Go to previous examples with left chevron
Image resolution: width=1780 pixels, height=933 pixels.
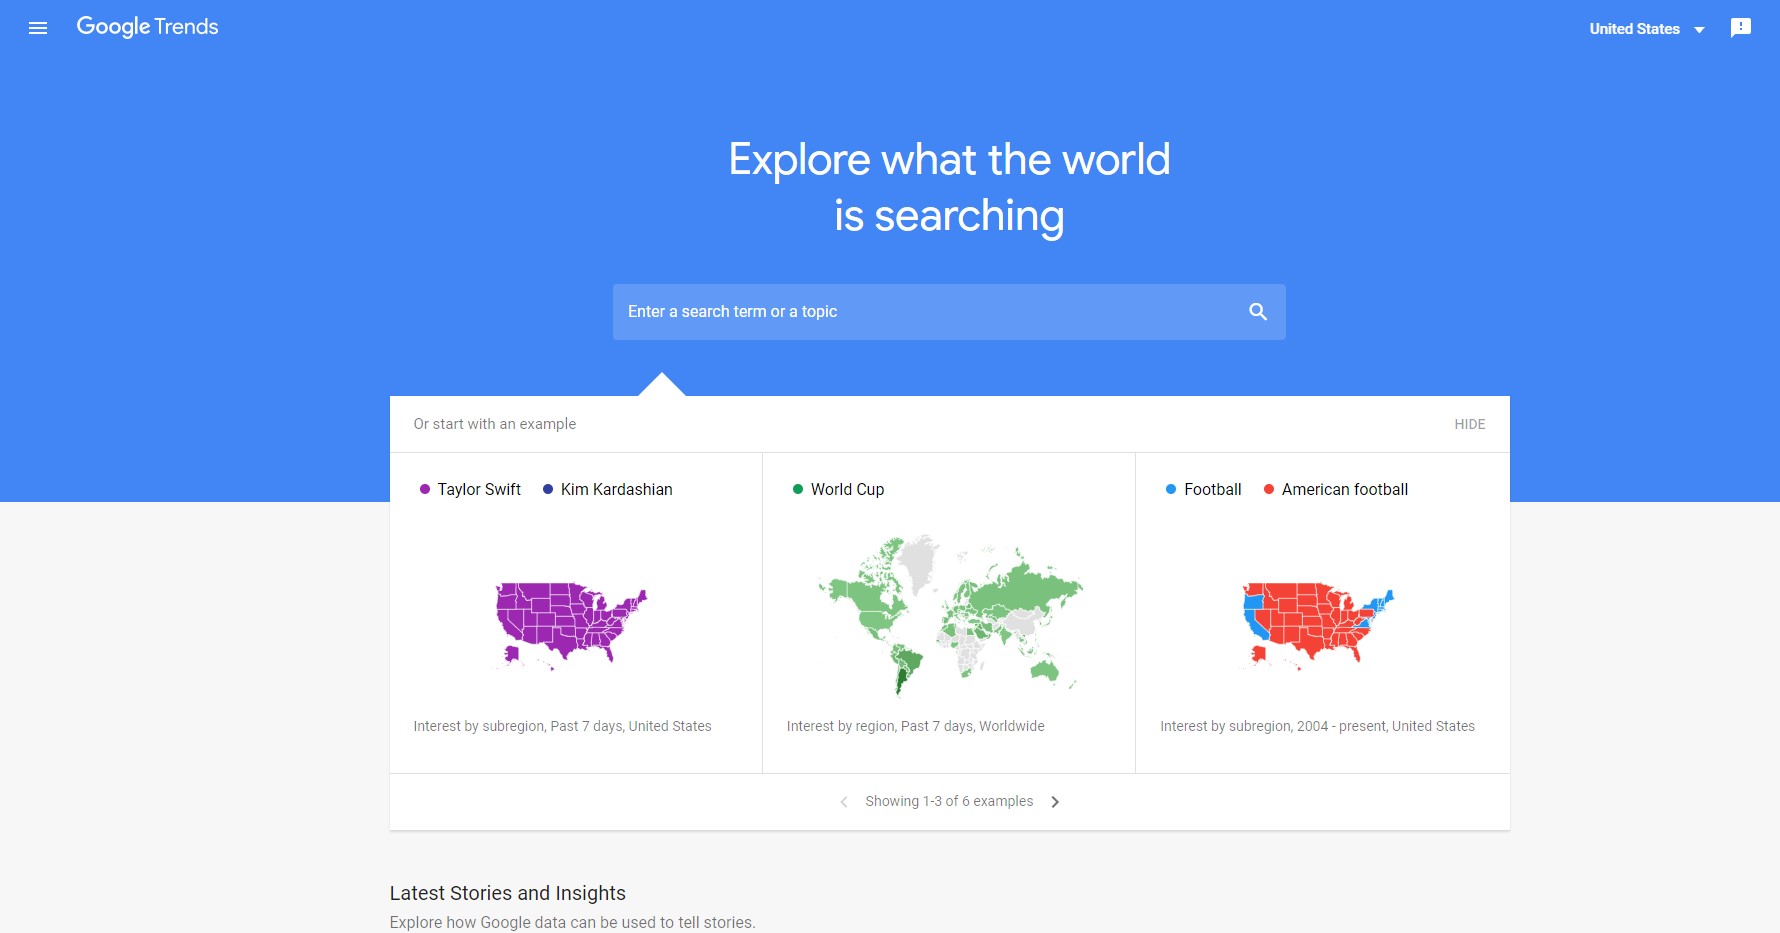click(x=844, y=802)
